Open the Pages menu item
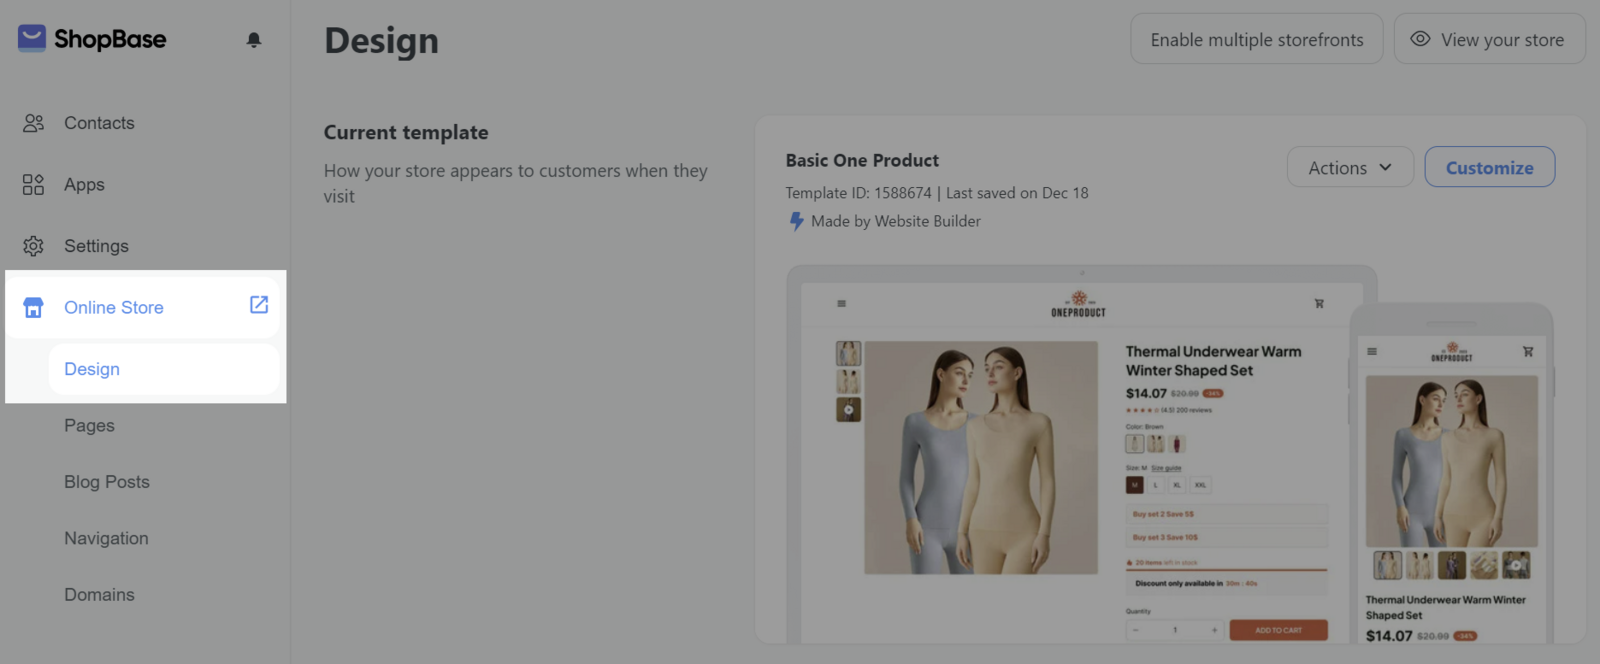Screen dimensions: 1600x664 point(89,426)
